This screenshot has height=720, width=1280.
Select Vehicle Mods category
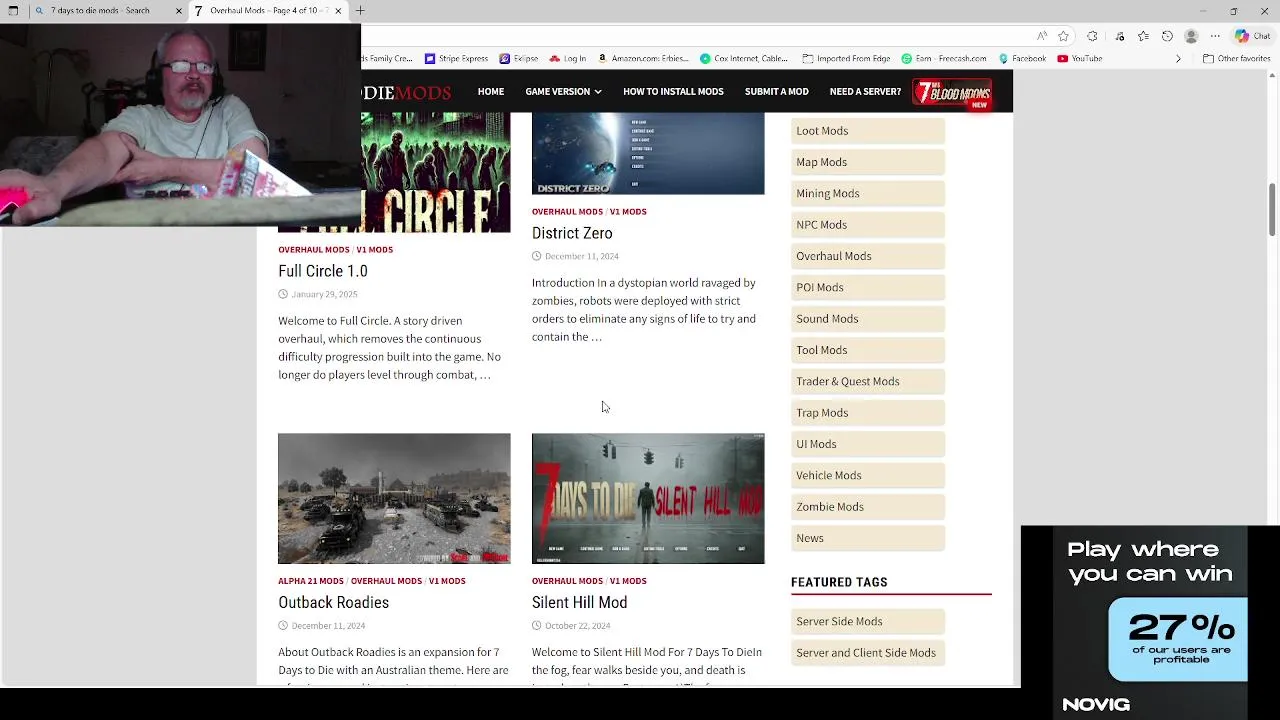tap(868, 475)
